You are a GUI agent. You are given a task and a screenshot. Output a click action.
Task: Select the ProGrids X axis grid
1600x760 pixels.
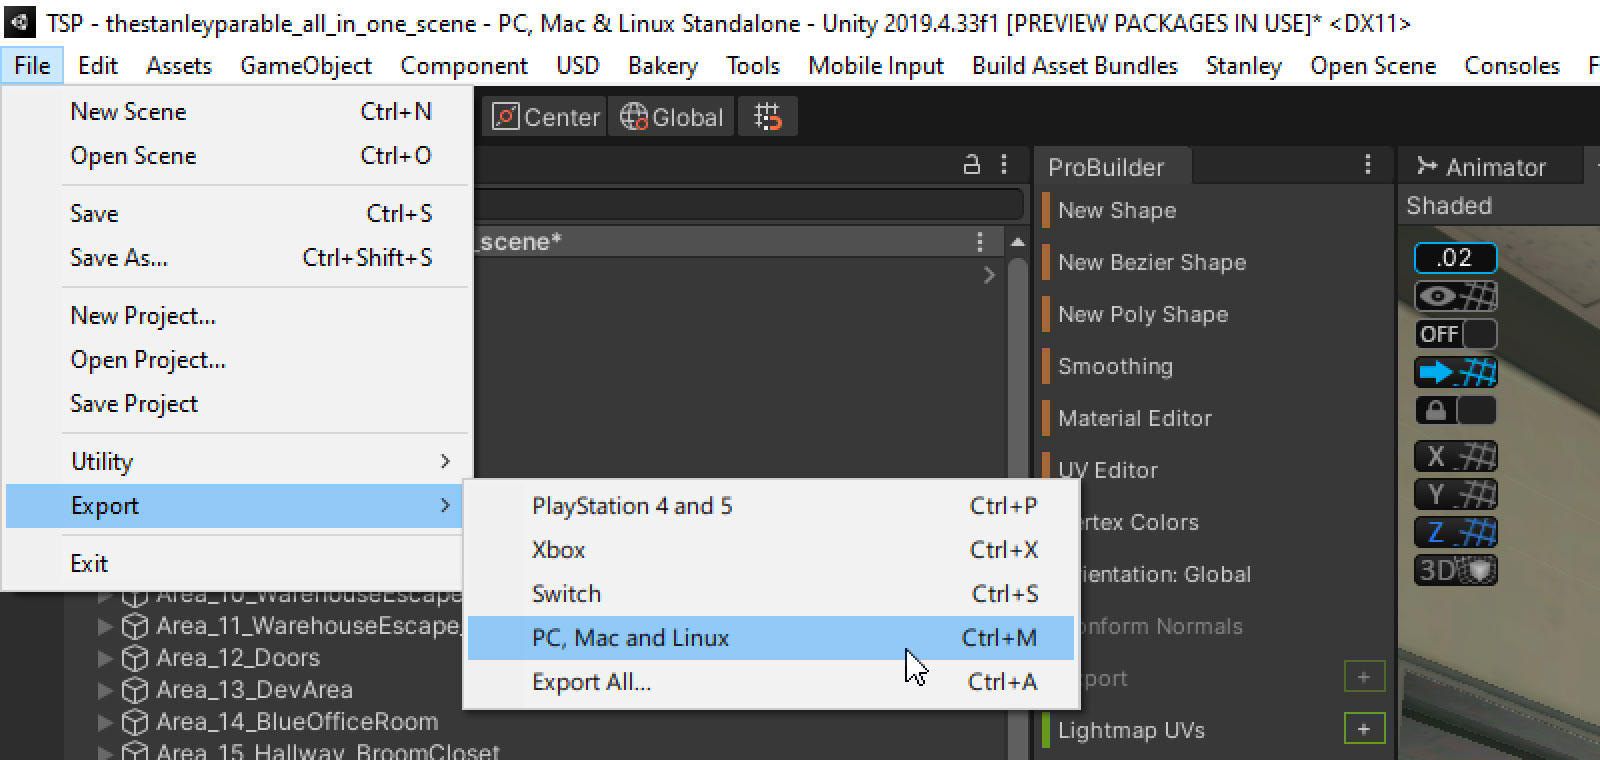click(1455, 456)
